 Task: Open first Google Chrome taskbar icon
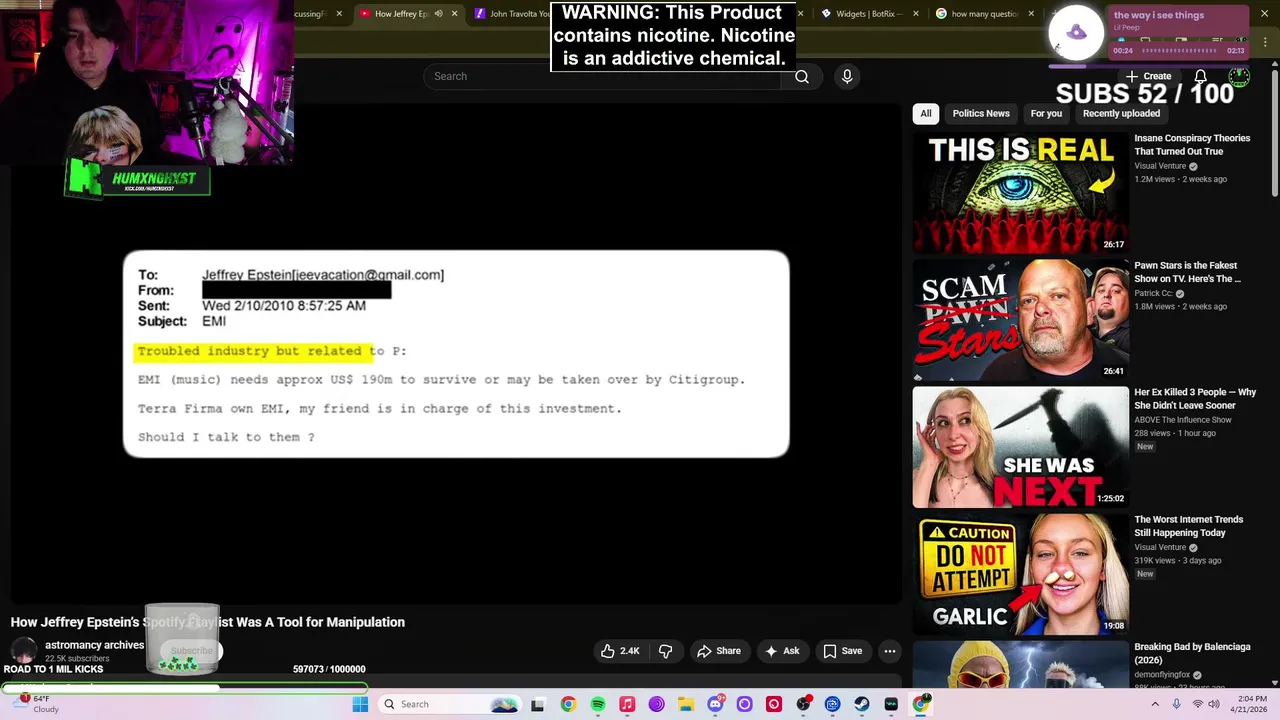pyautogui.click(x=568, y=704)
